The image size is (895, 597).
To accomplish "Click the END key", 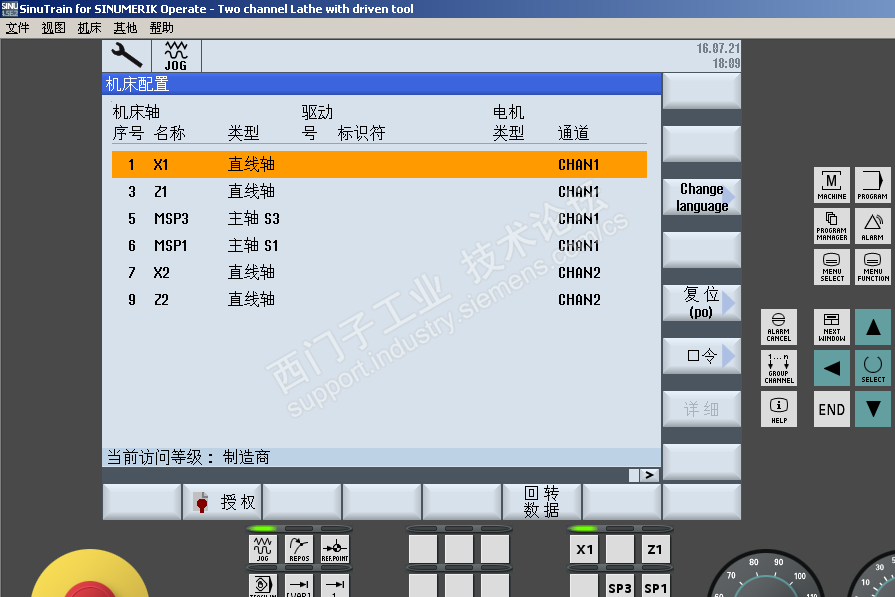I will click(x=832, y=409).
